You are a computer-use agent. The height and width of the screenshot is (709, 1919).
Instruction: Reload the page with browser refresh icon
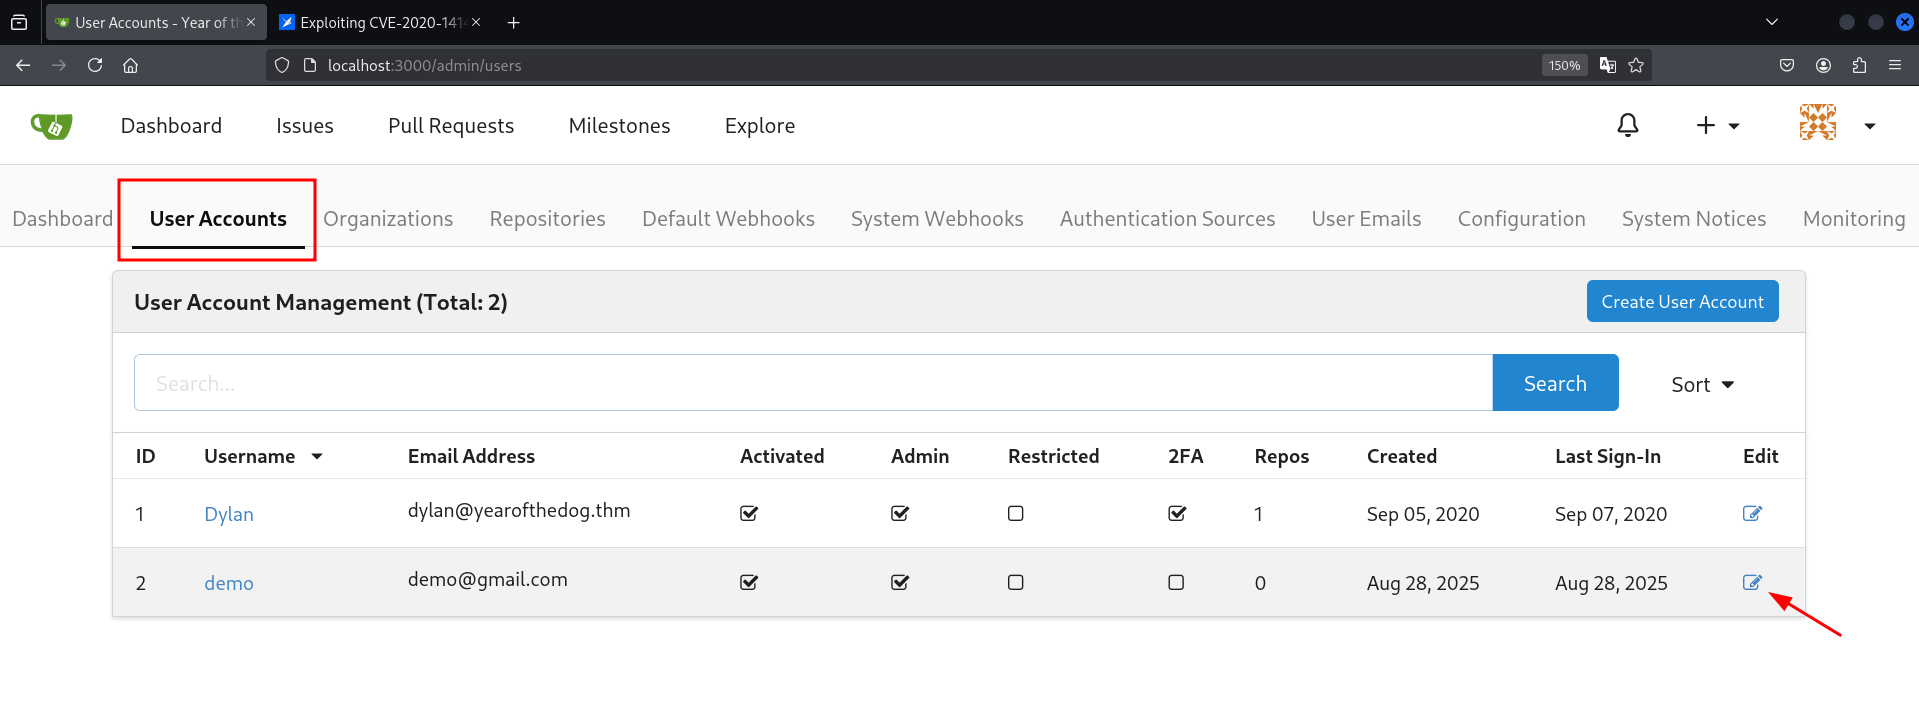click(x=95, y=65)
